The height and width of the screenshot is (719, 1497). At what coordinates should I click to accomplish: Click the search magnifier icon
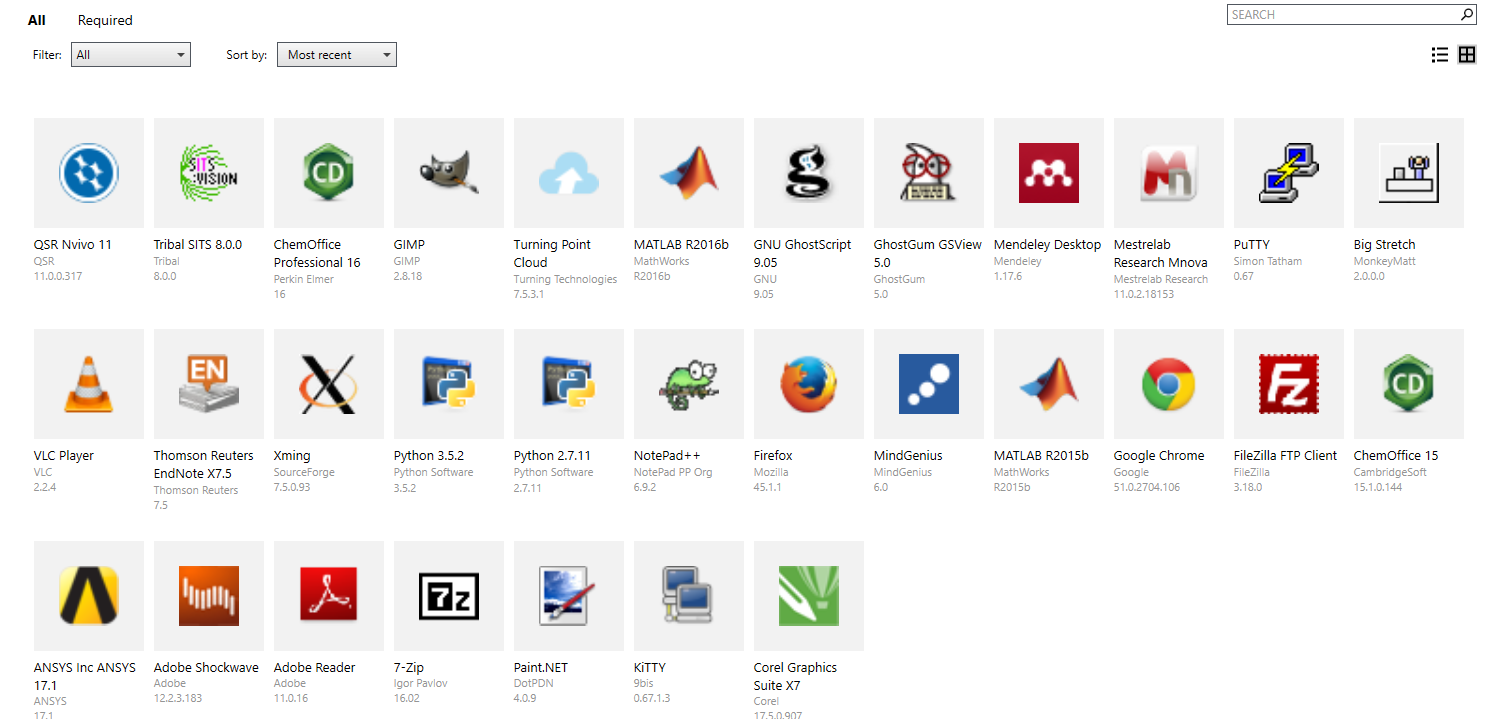point(1467,14)
